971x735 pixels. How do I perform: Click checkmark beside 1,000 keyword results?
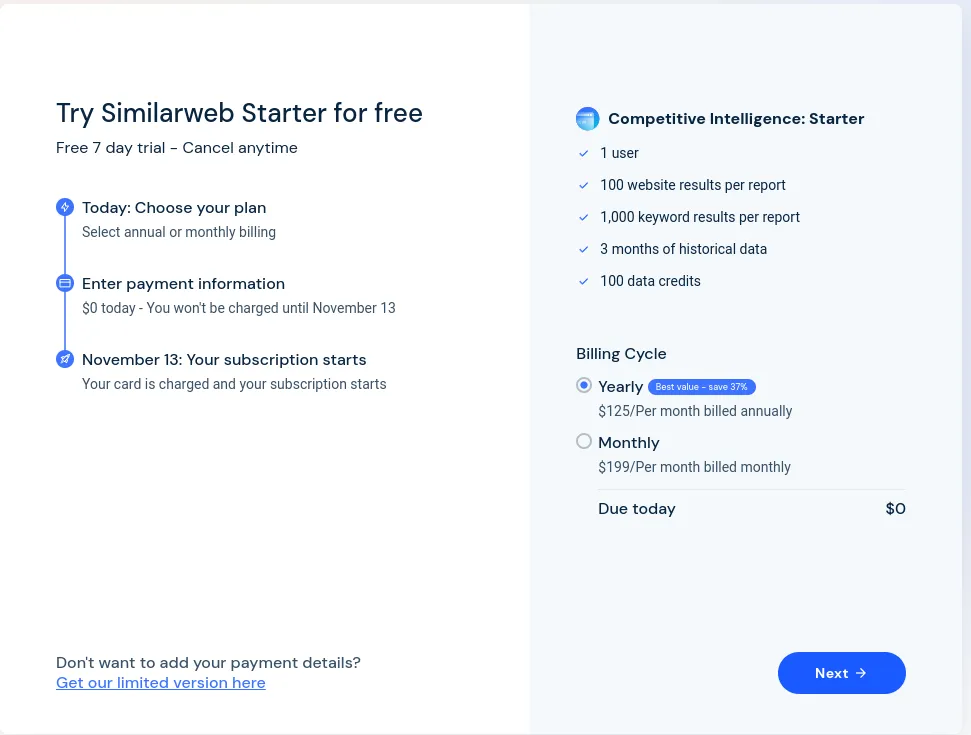pyautogui.click(x=583, y=217)
